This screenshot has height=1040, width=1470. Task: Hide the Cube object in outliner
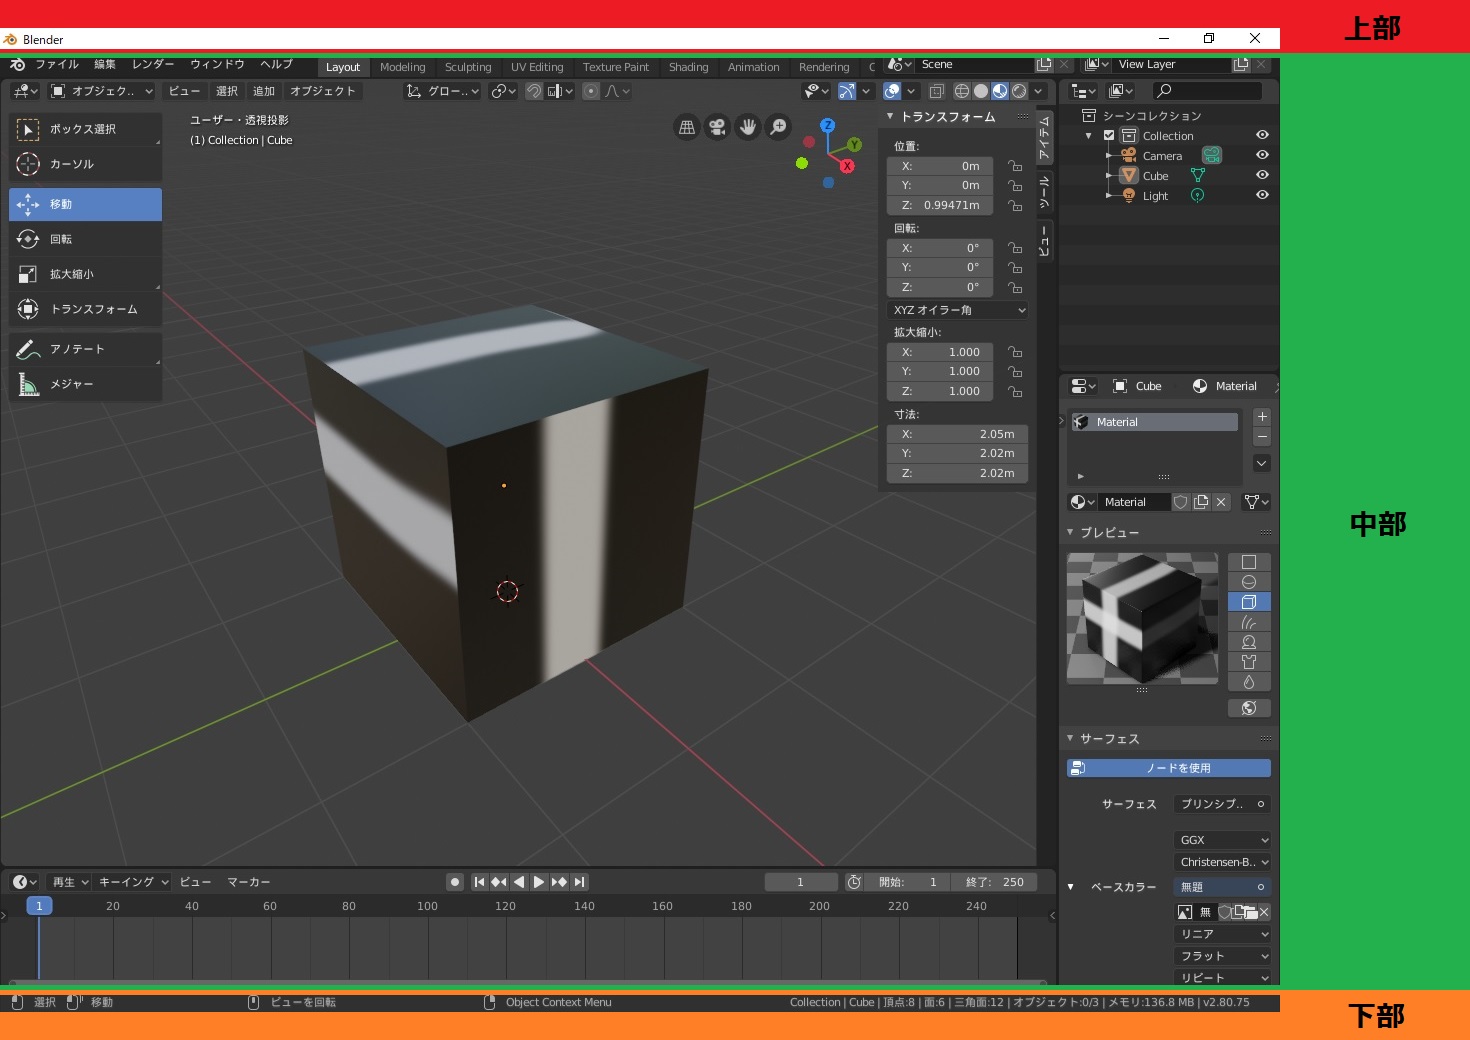[x=1262, y=175]
